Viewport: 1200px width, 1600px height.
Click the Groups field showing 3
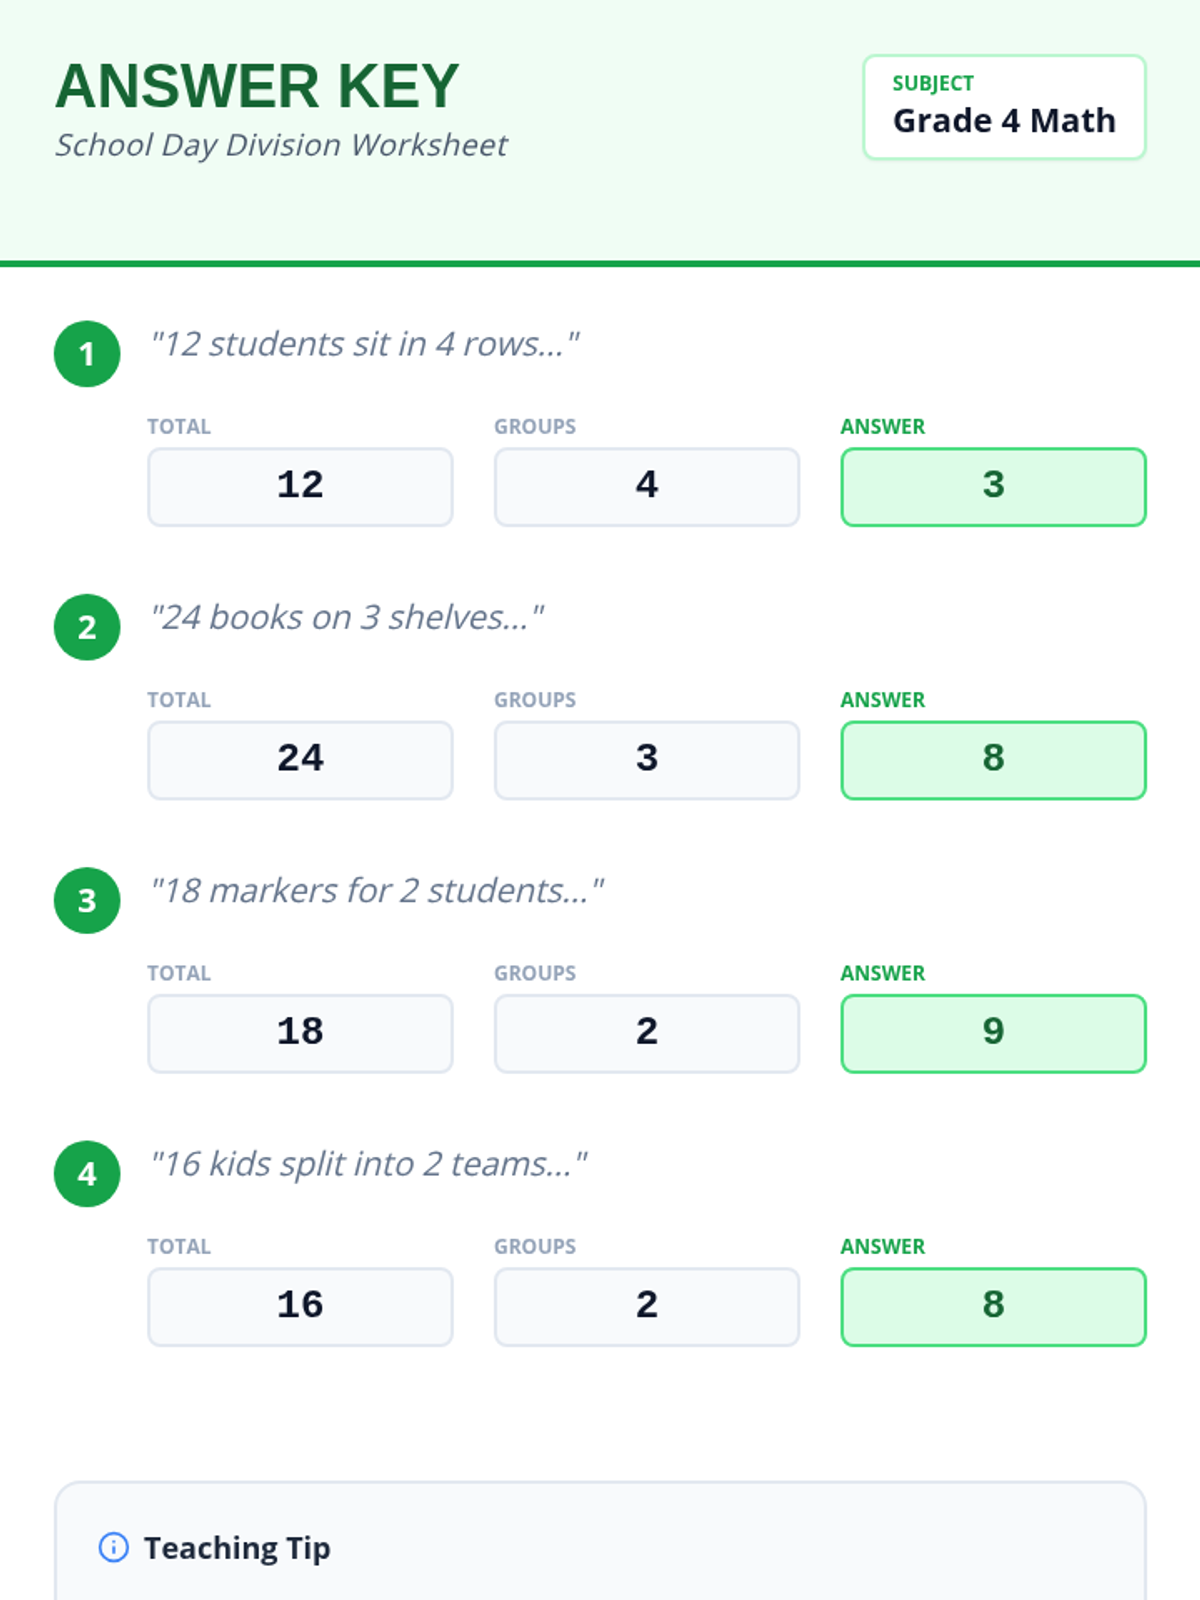coord(646,759)
